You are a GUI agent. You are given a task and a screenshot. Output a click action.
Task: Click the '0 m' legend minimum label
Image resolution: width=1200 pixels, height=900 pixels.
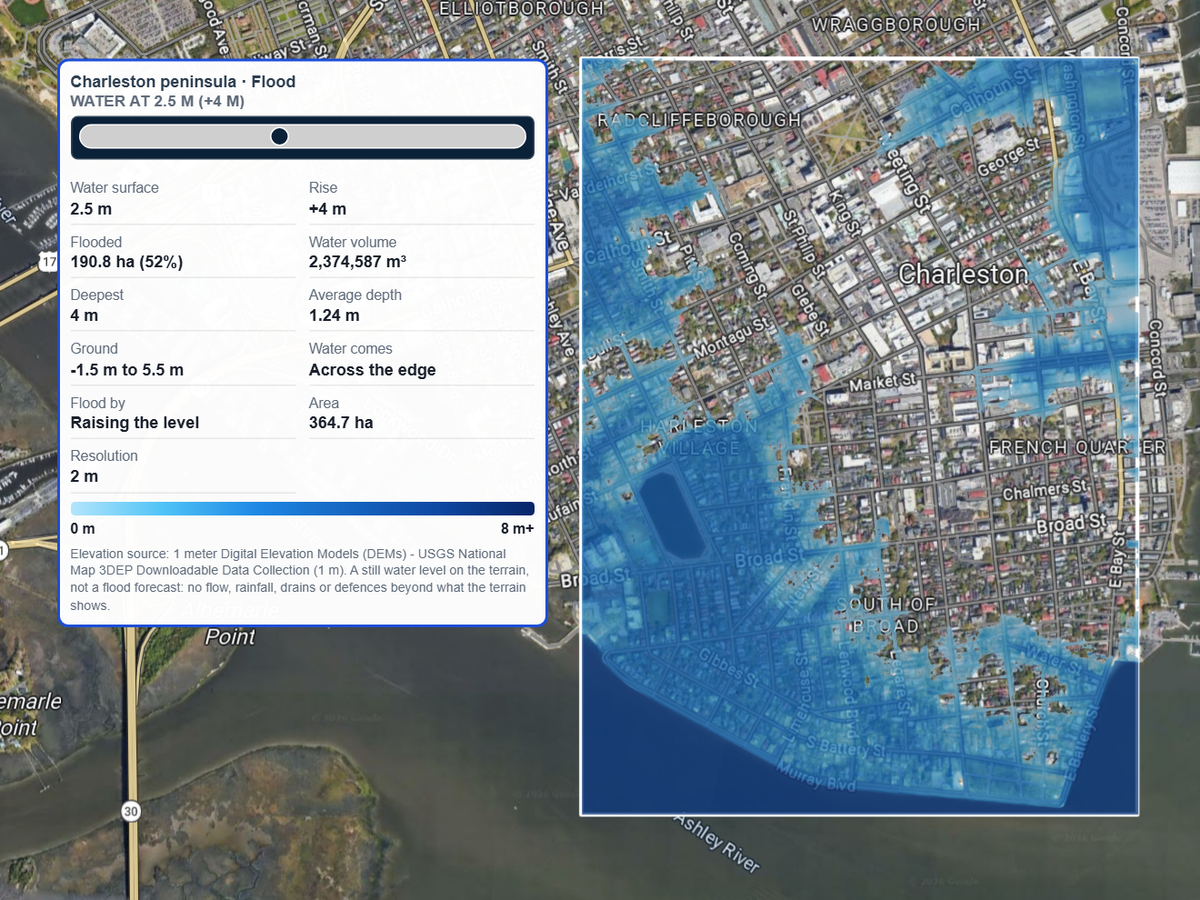(x=83, y=528)
